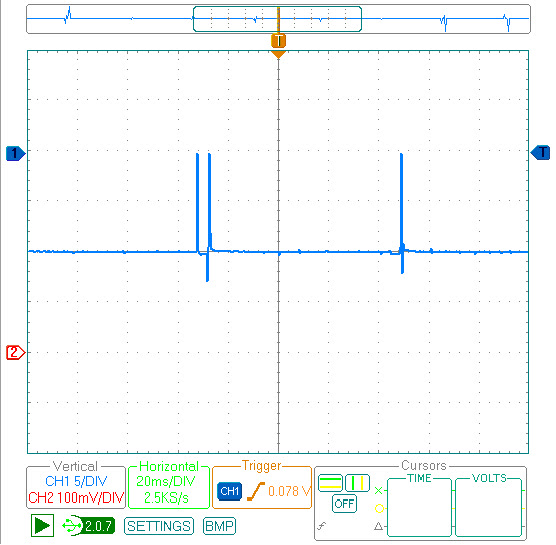The height and width of the screenshot is (545, 556).
Task: Click the CH2 100mV/DIV vertical scale
Action: [x=76, y=498]
